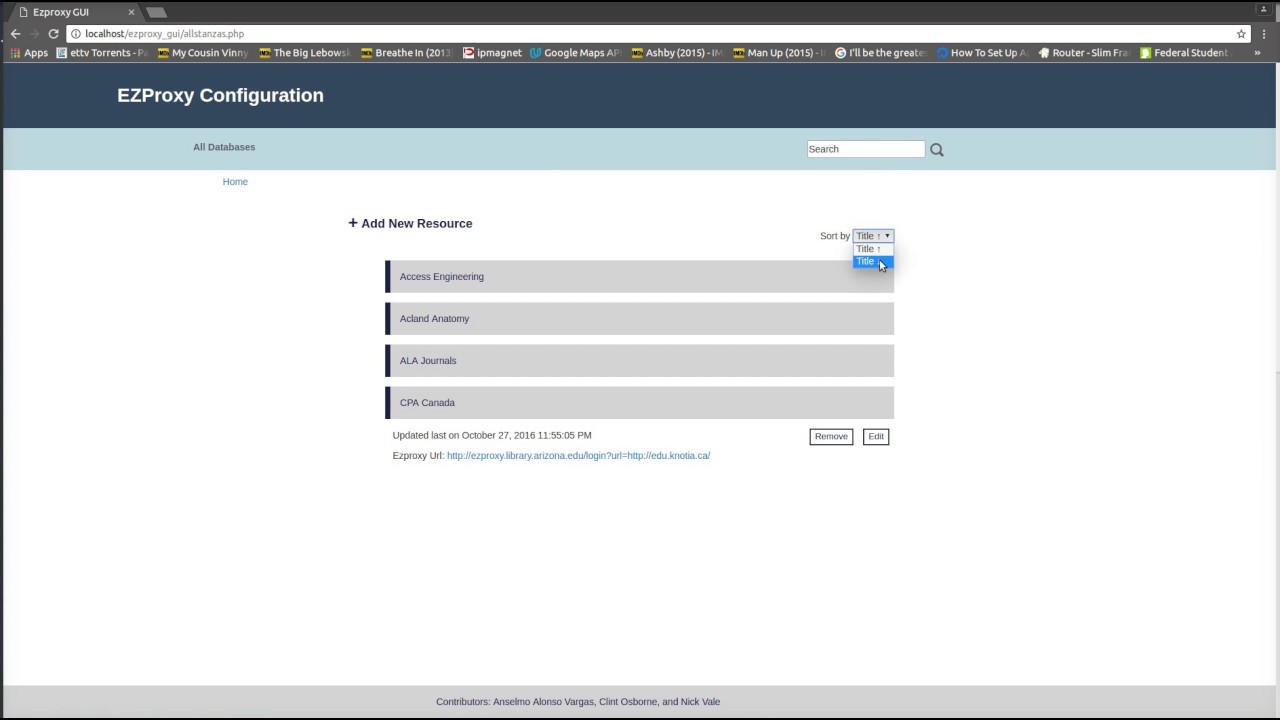Select highlighted Title descending sort option
Screen dimensions: 1280x720
pyautogui.click(x=873, y=261)
